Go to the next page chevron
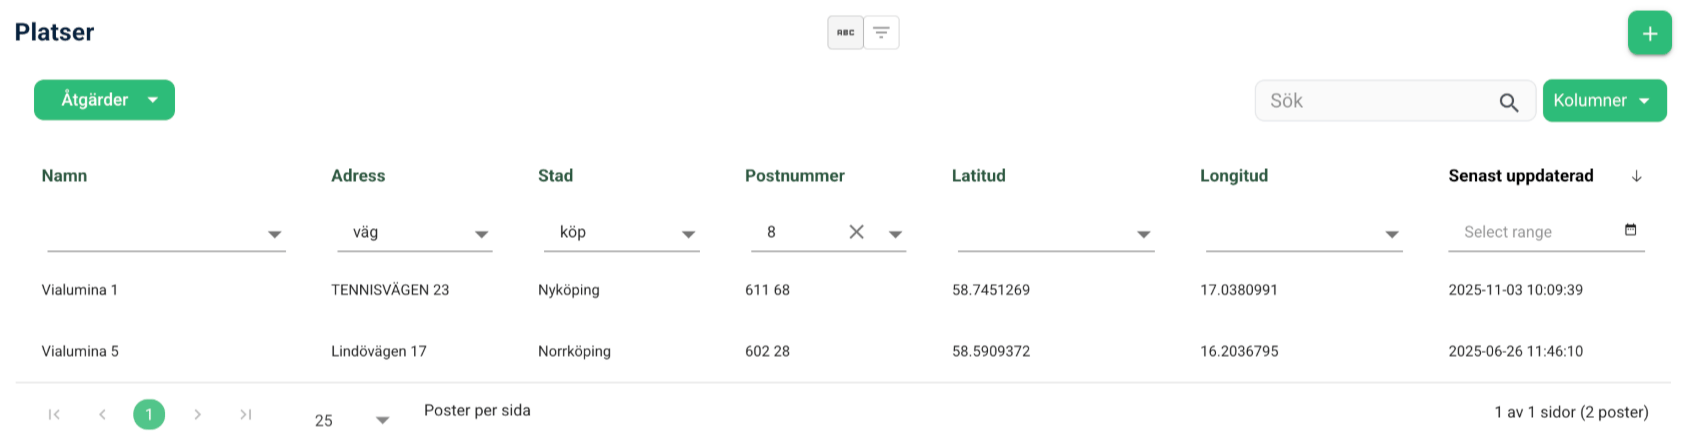Screen dimensions: 1704x443 tap(198, 414)
